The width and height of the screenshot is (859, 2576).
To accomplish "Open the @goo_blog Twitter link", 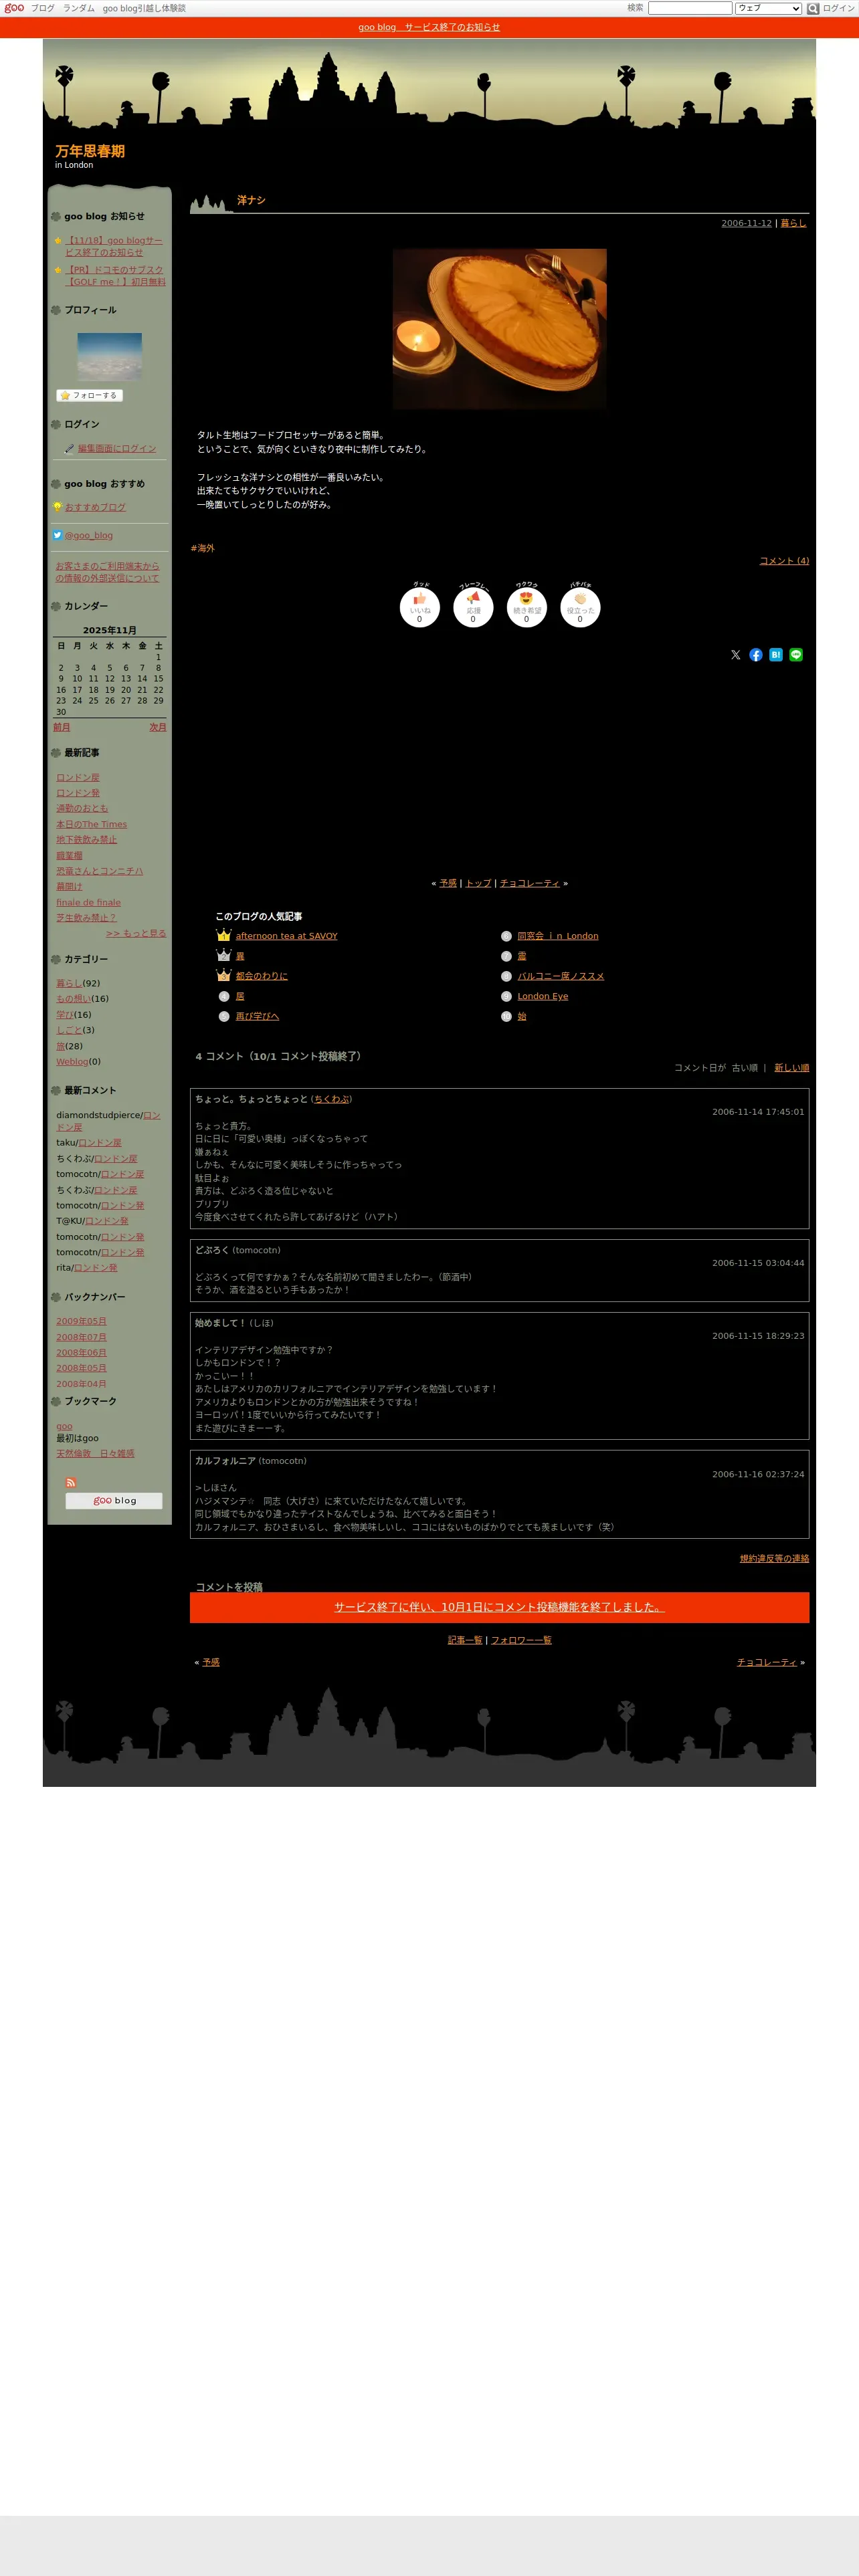I will [89, 535].
